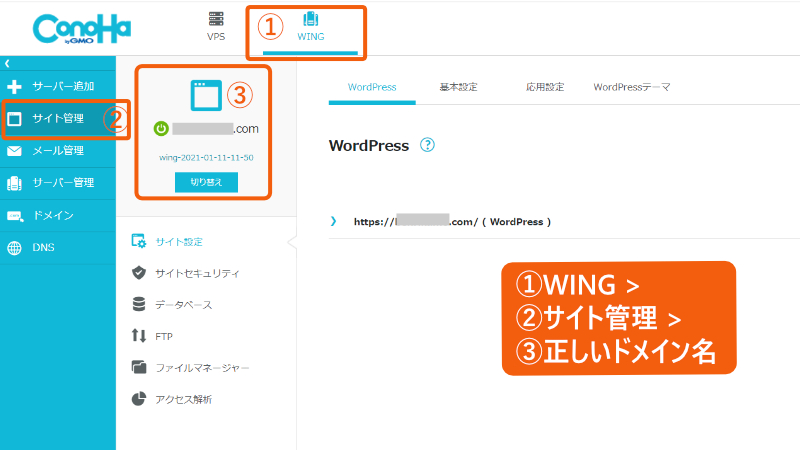800x450 pixels.
Task: Click the WordPress help question mark icon
Action: pyautogui.click(x=427, y=145)
